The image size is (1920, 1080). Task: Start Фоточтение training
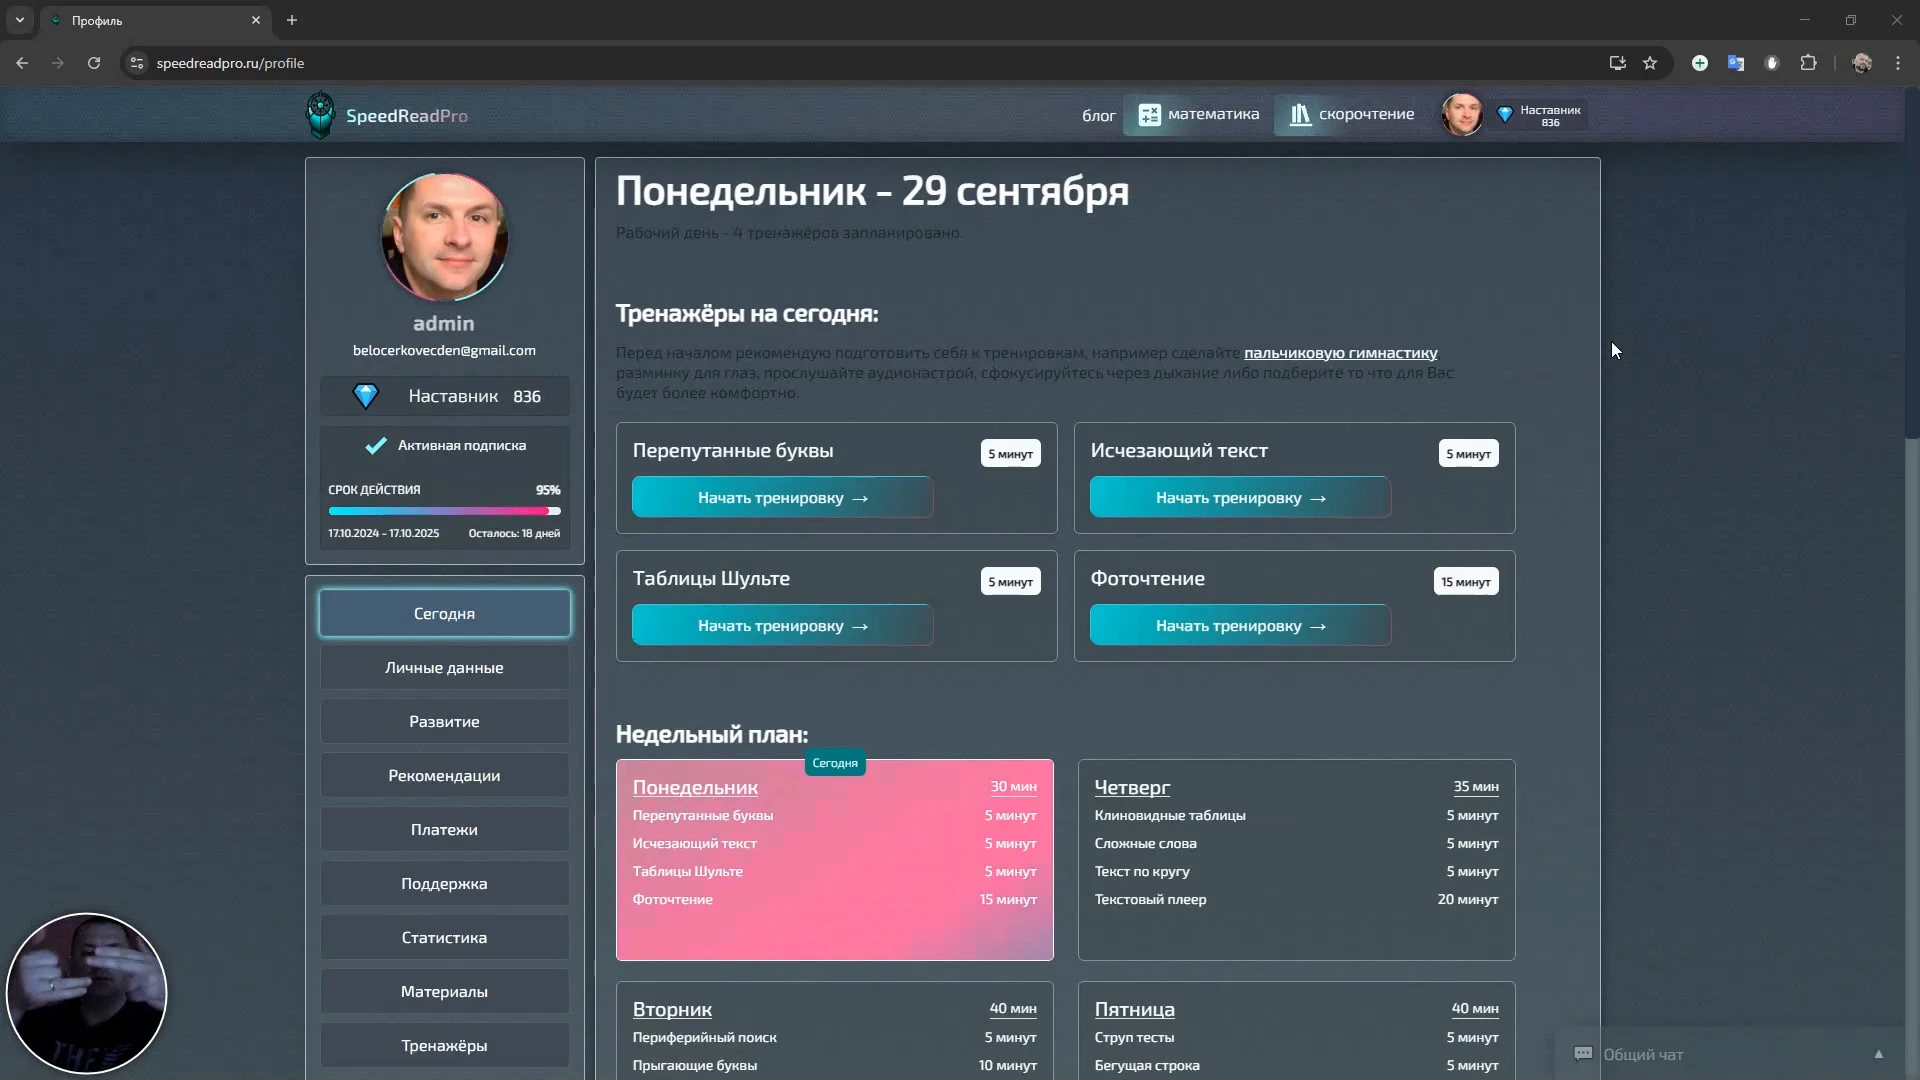tap(1240, 625)
